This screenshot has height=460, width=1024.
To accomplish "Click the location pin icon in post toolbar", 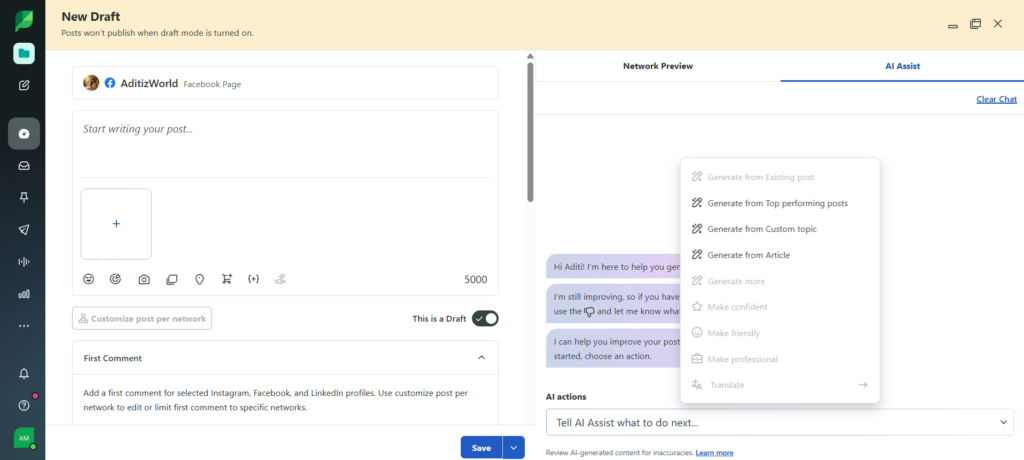I will click(200, 279).
